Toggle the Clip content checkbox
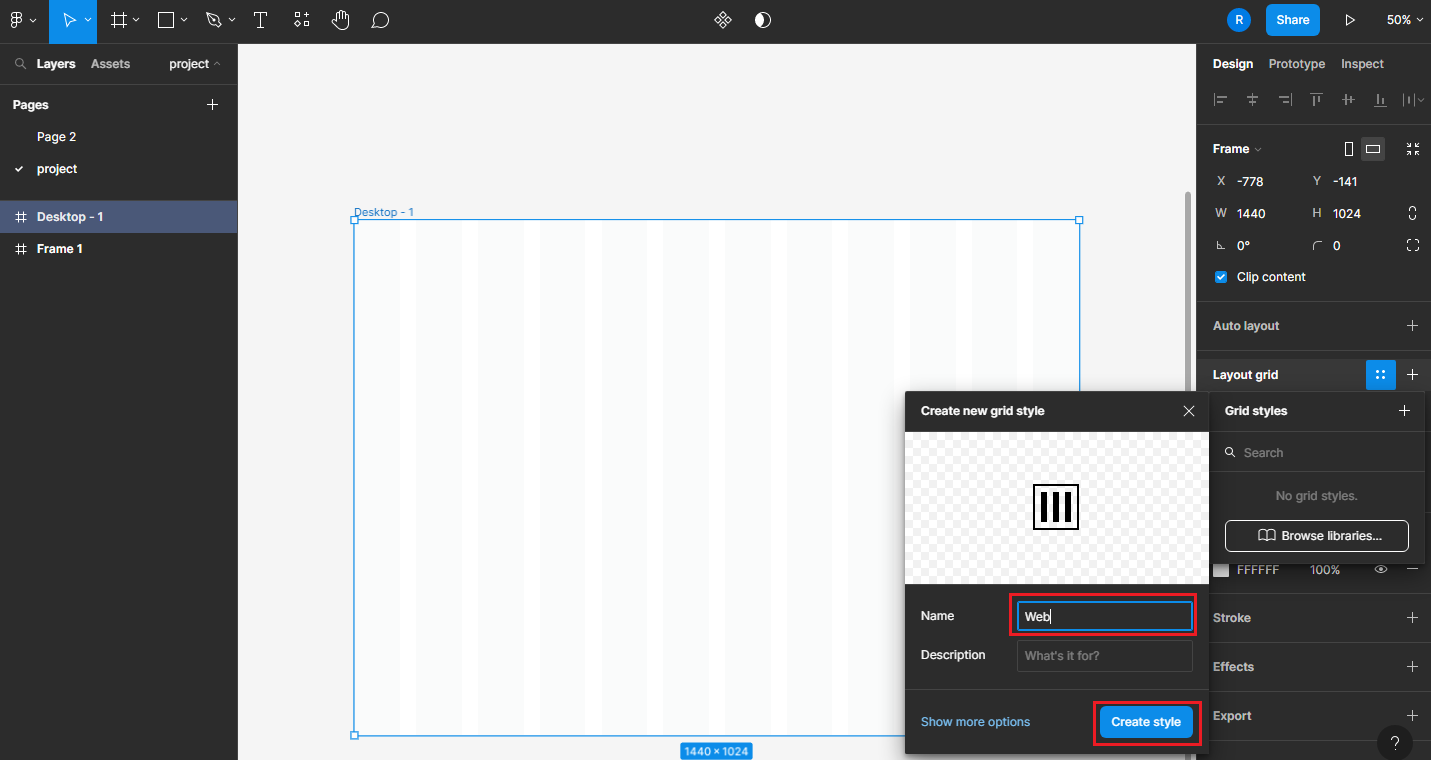 pos(1221,277)
